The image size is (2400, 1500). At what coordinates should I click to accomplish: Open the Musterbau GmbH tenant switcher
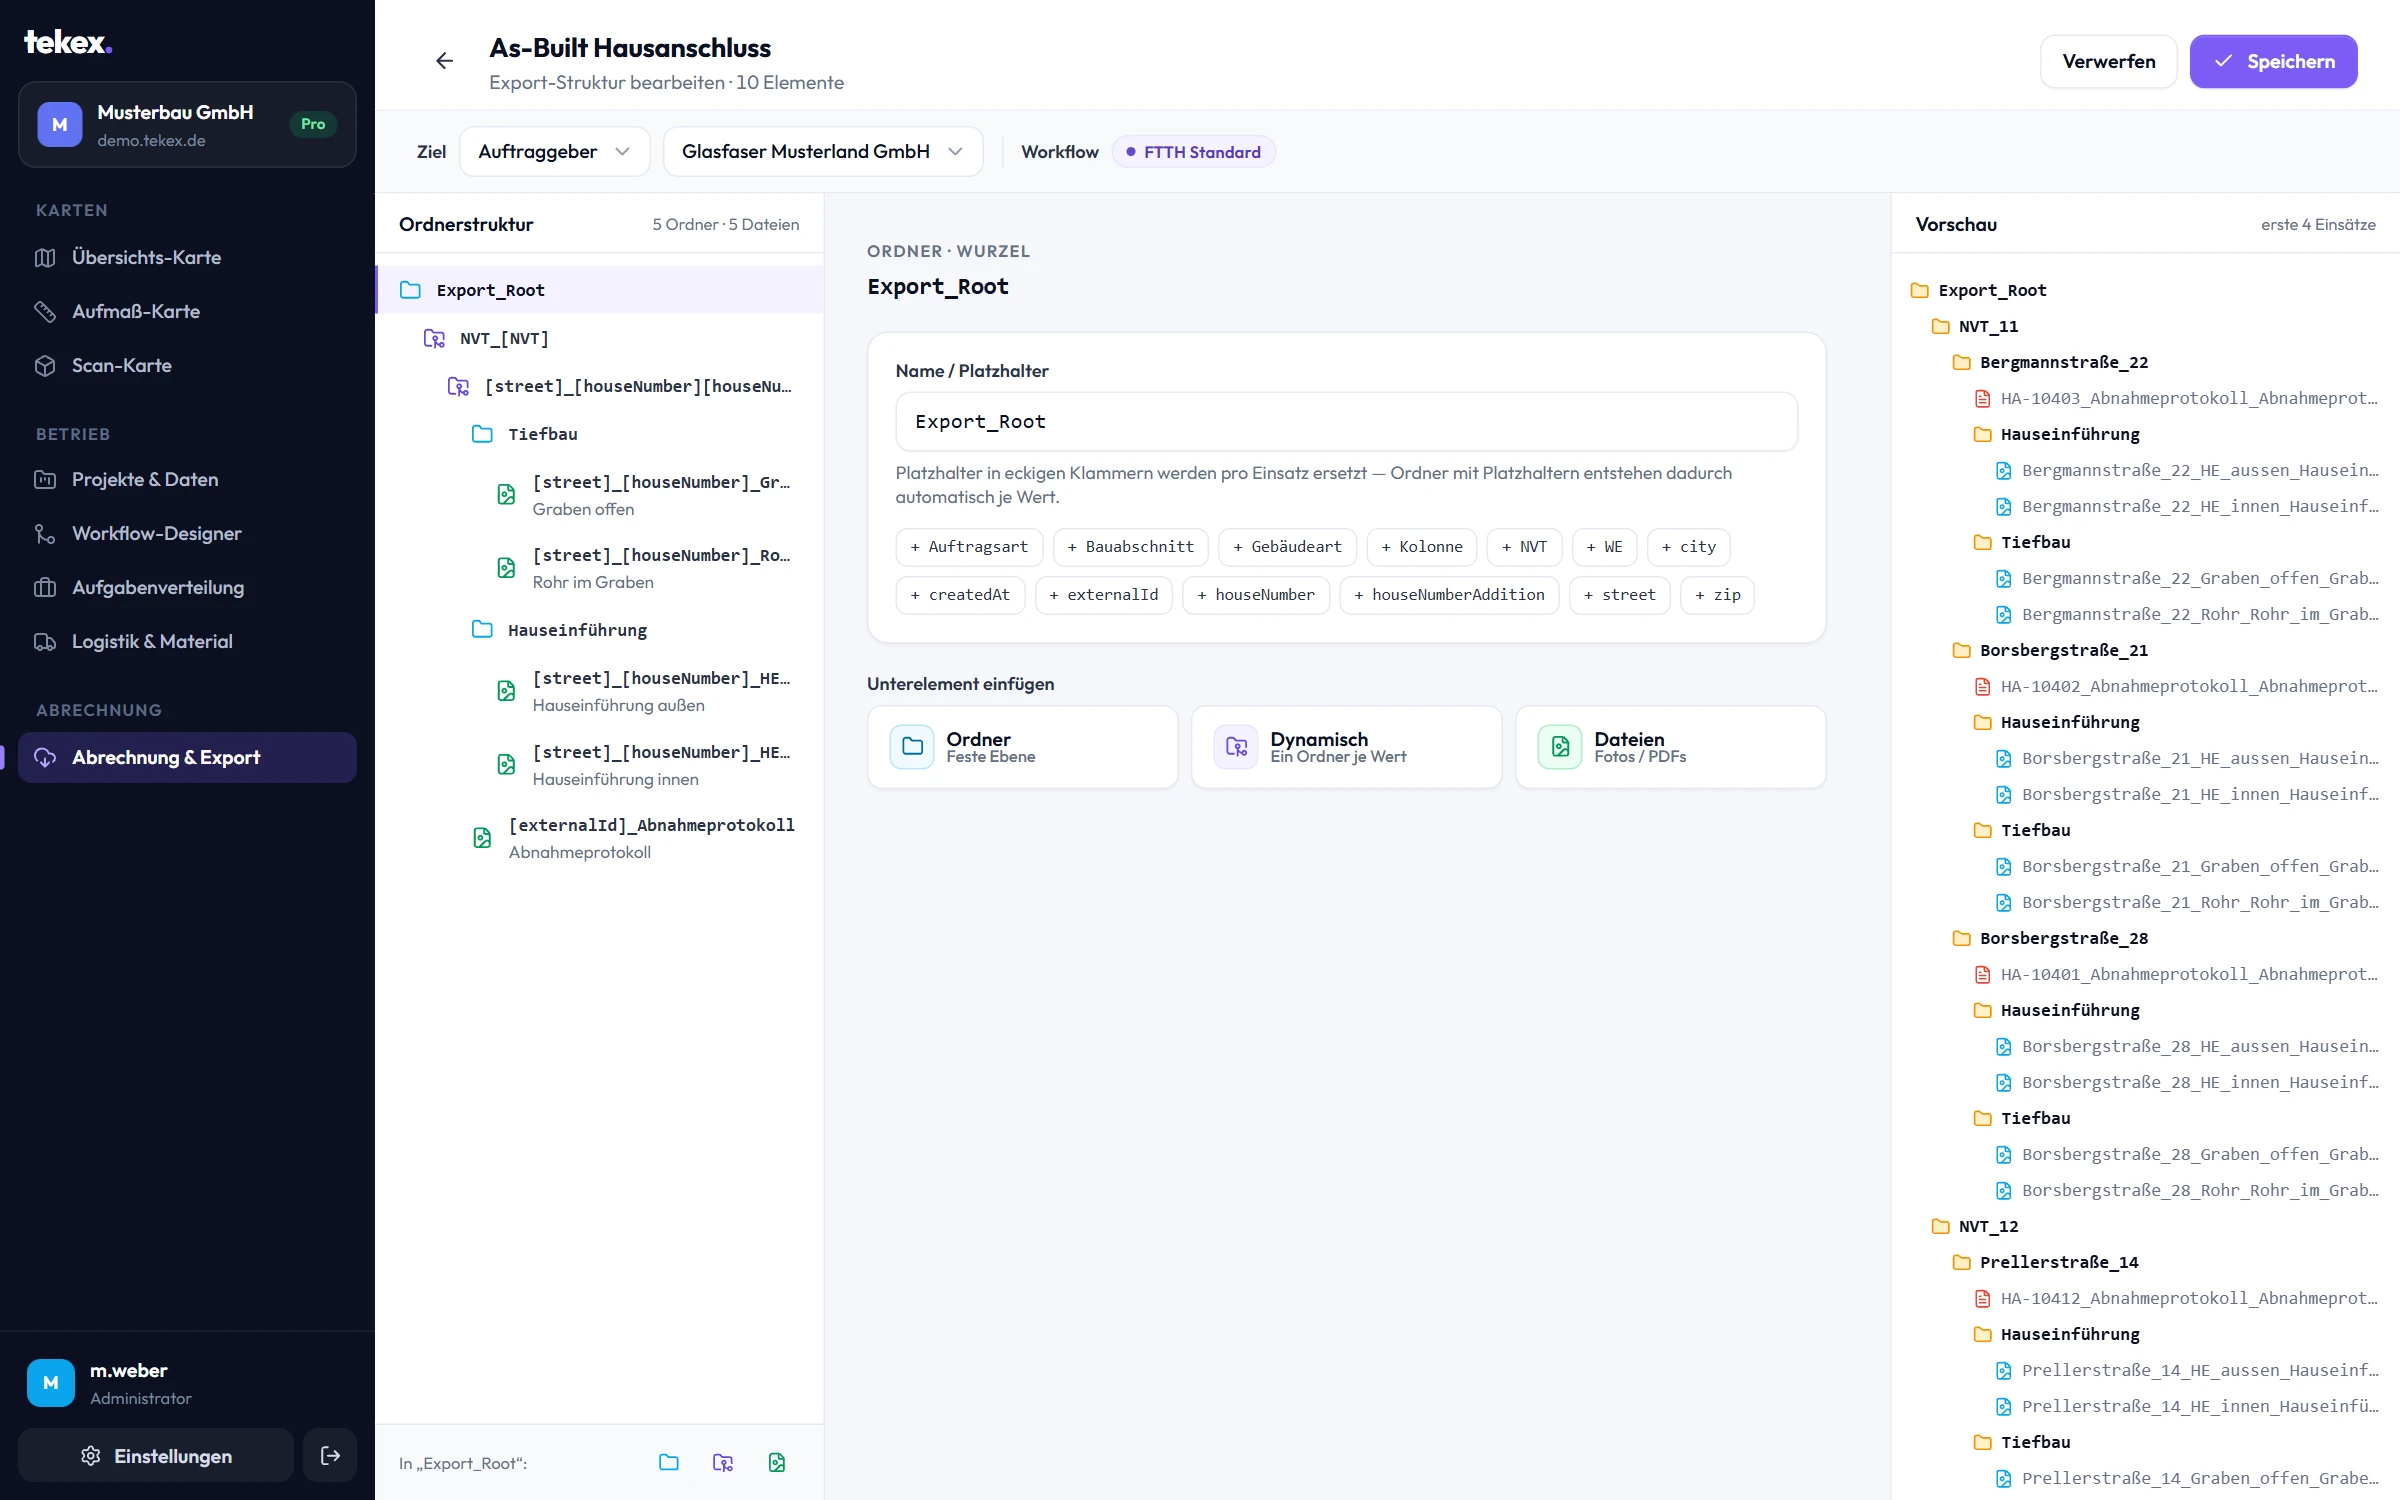(x=187, y=125)
